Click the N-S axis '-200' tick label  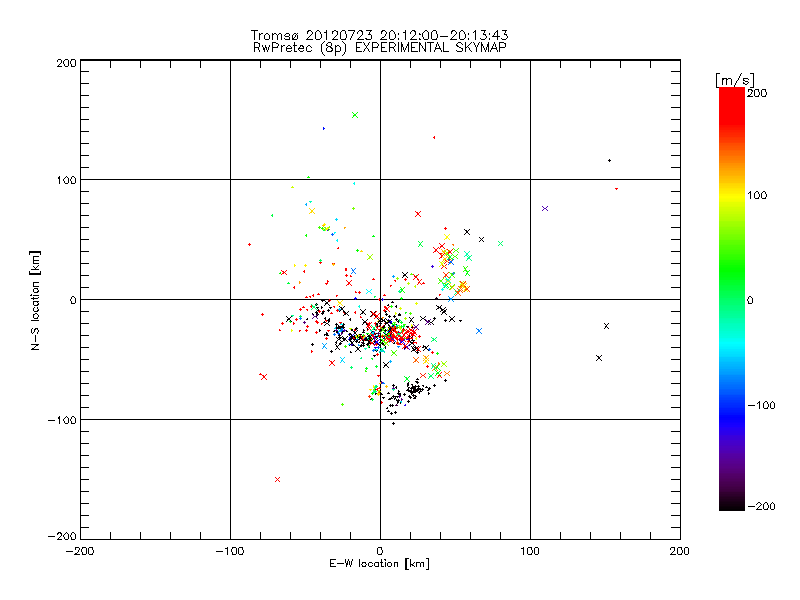pos(62,536)
